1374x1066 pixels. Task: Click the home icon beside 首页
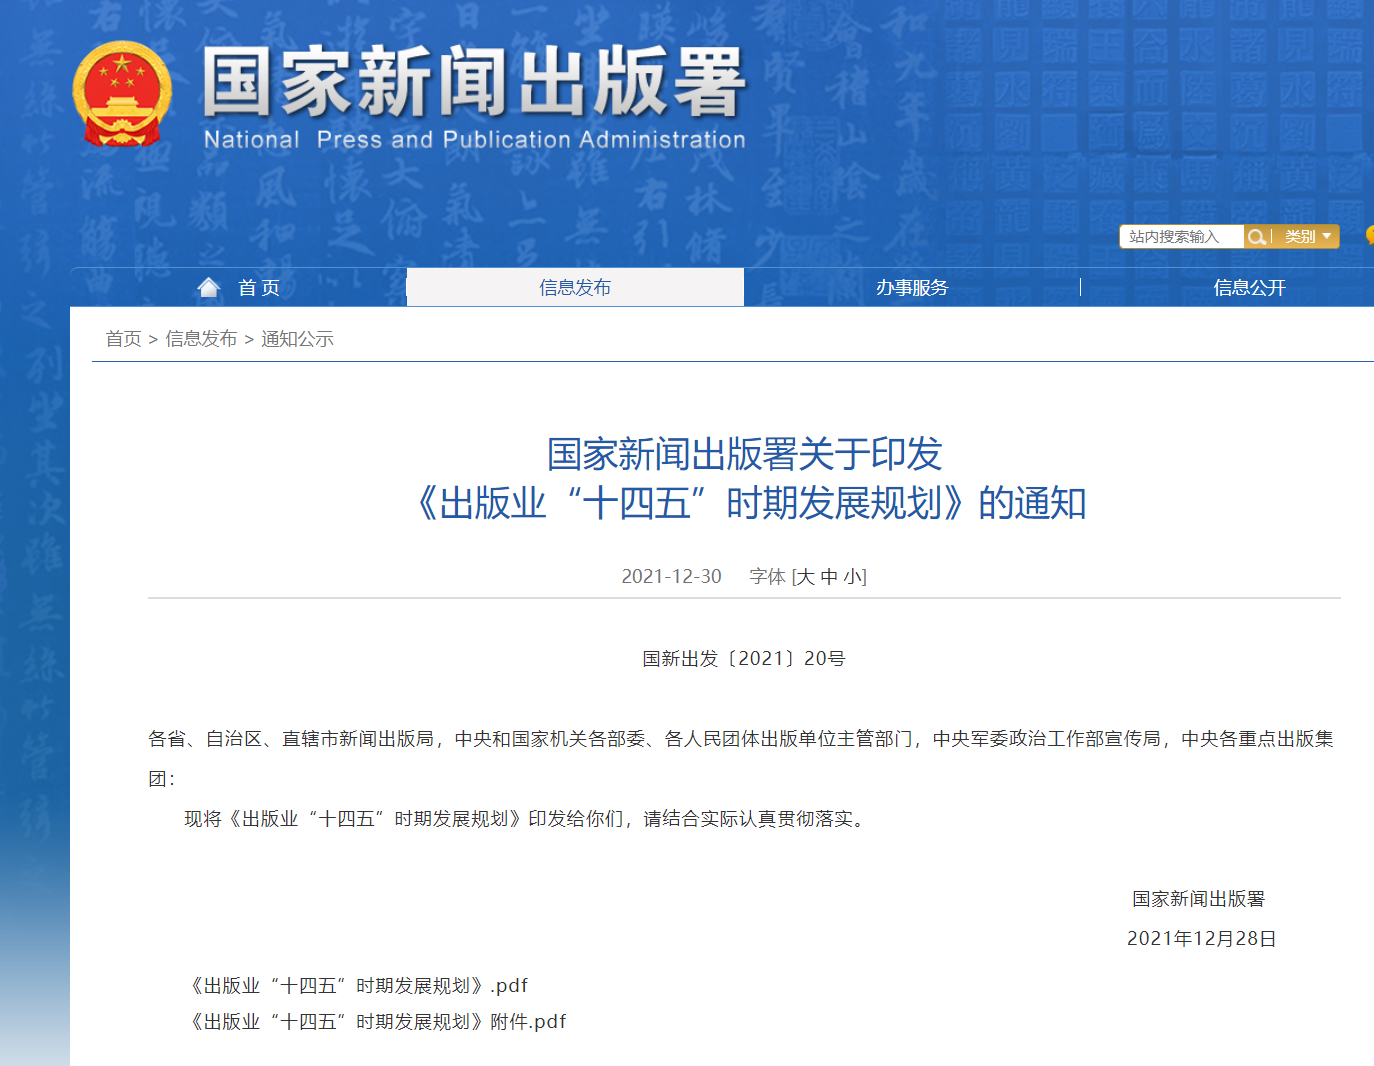click(x=209, y=288)
